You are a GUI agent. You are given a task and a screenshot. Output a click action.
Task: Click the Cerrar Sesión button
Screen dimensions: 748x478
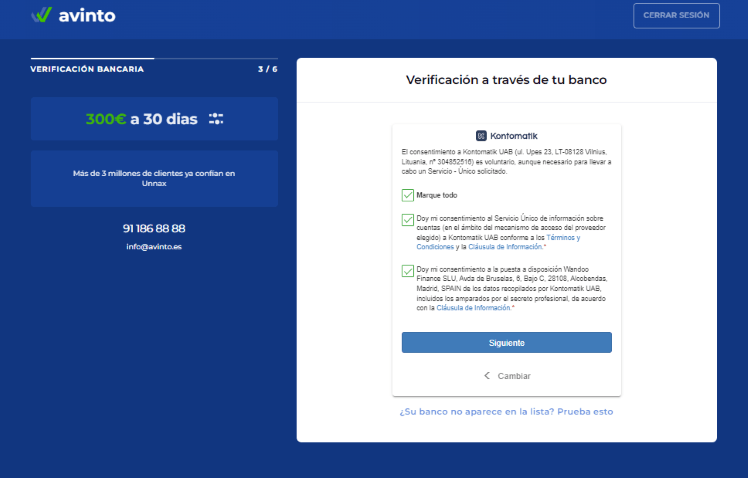676,16
